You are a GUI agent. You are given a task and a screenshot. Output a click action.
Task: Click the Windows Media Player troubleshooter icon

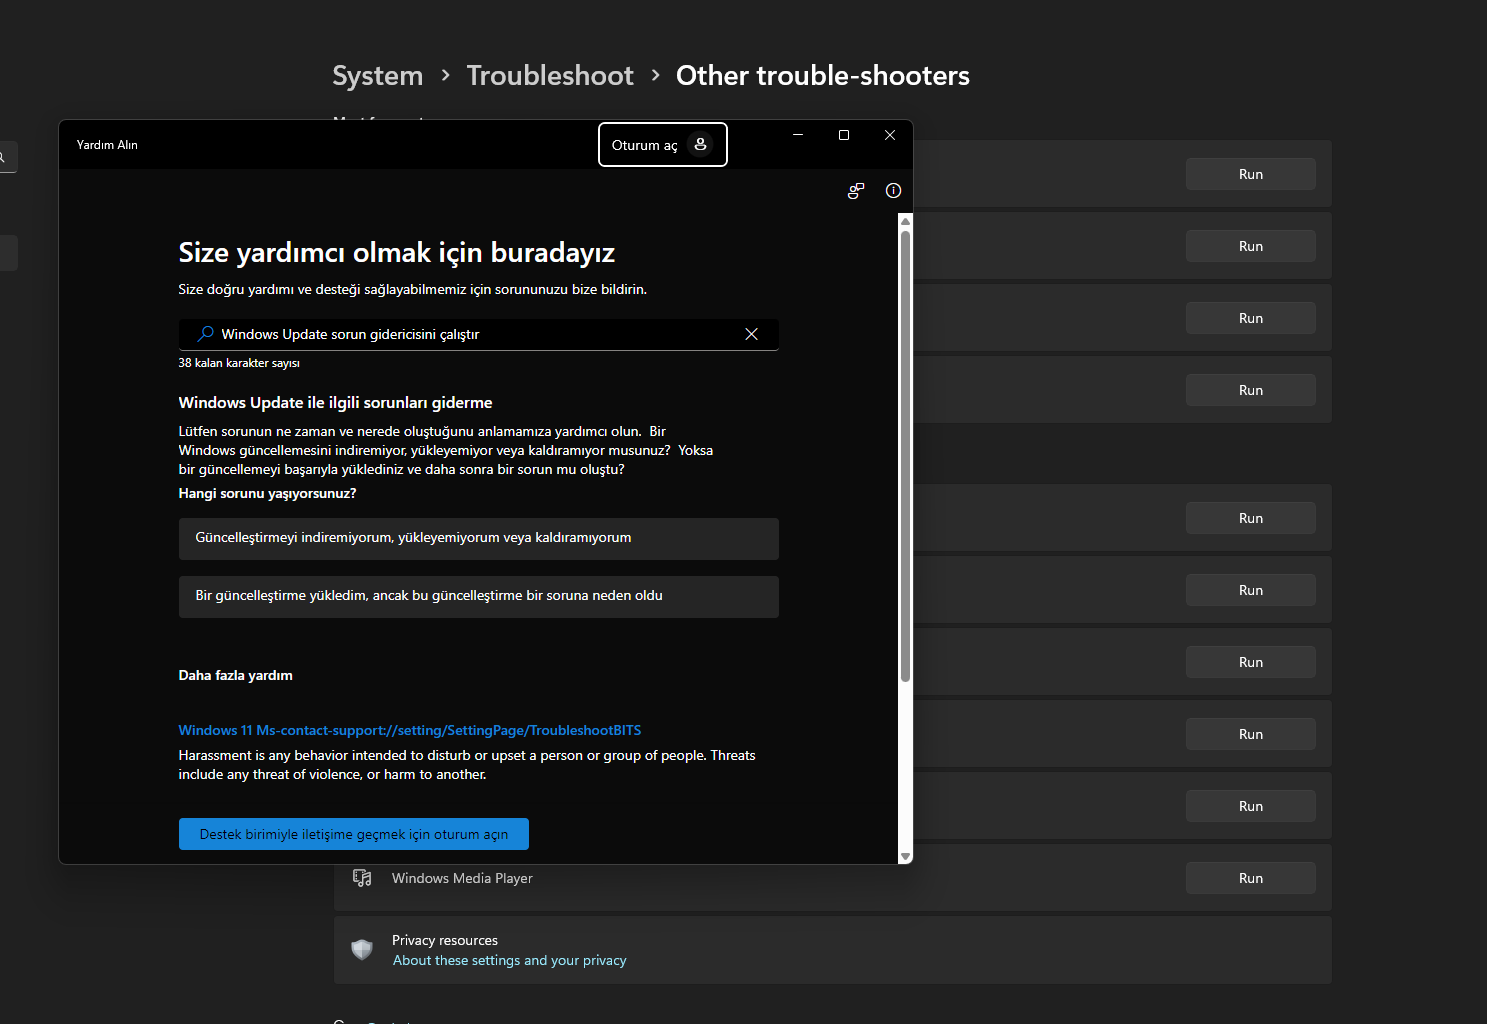pyautogui.click(x=362, y=878)
